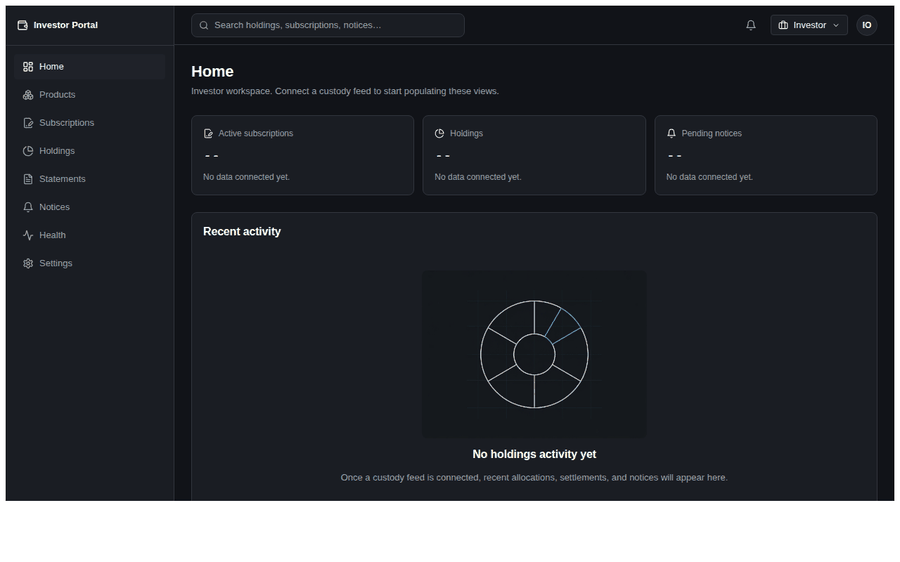Click the Holdings card pie icon

click(440, 134)
